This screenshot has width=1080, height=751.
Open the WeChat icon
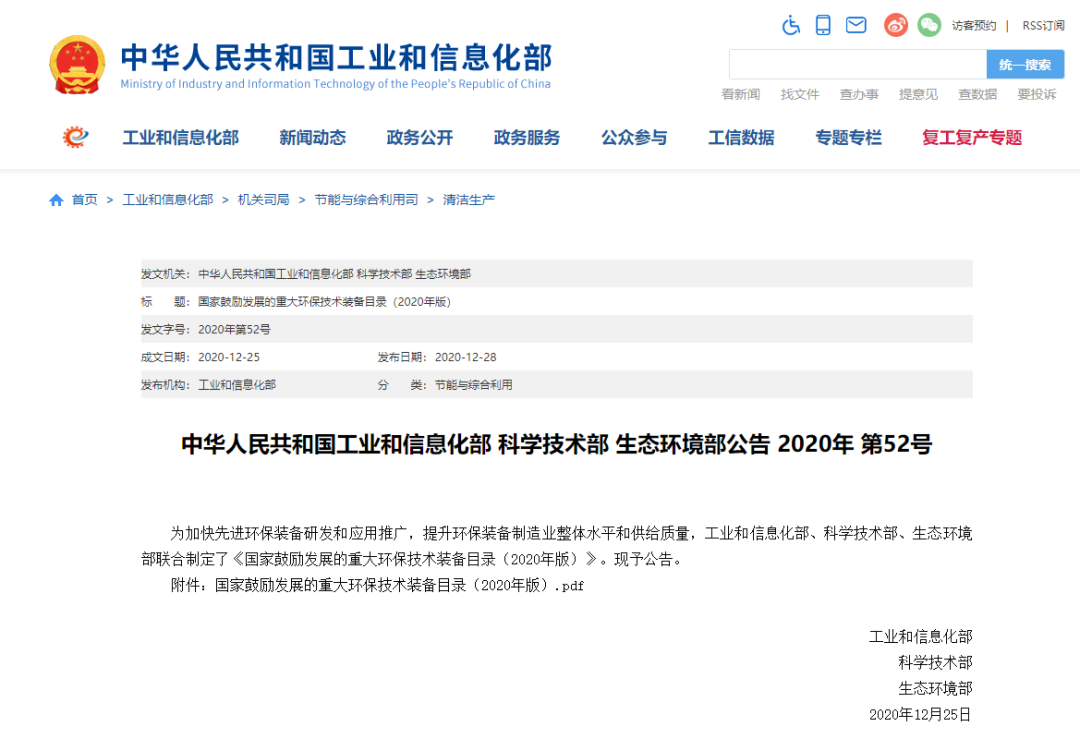(928, 25)
